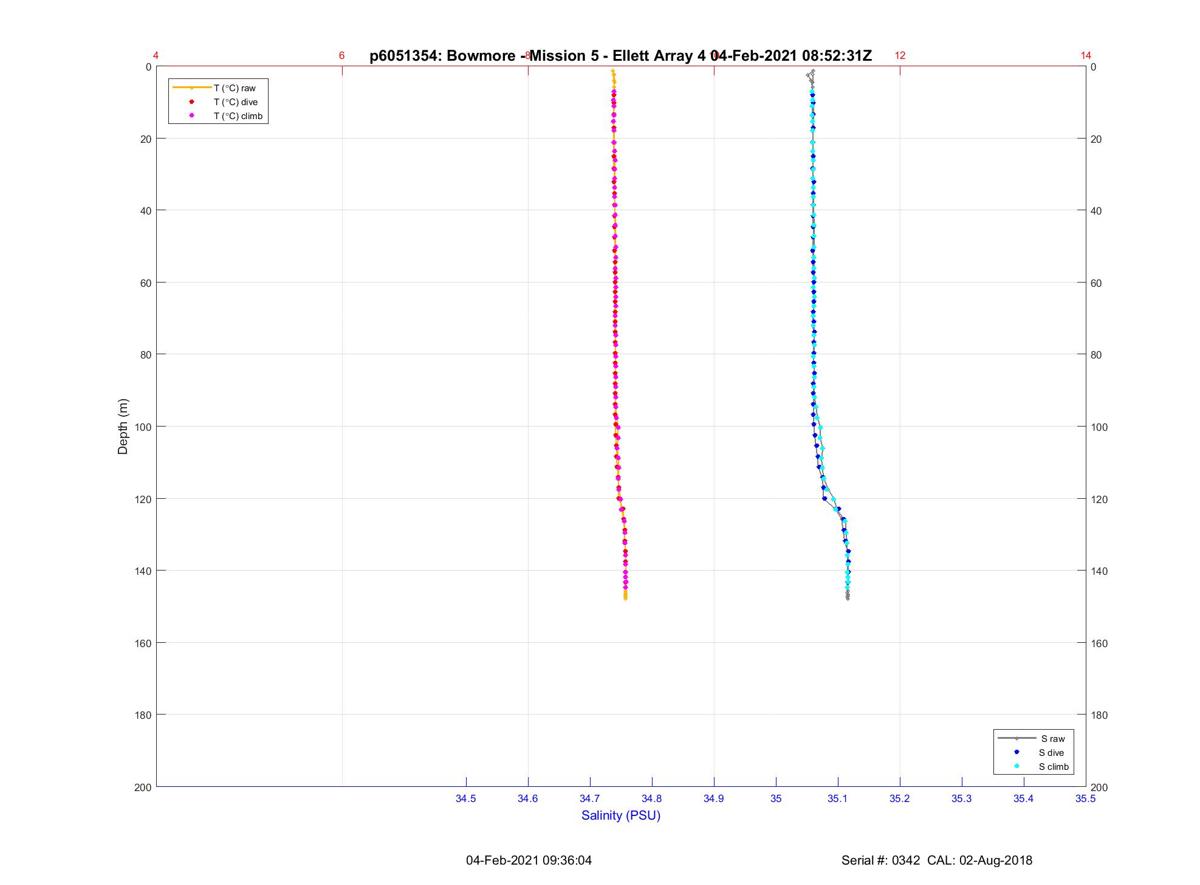Click the red 14 temperature tick label
Screen dimensions: 1200x885
pos(1086,56)
